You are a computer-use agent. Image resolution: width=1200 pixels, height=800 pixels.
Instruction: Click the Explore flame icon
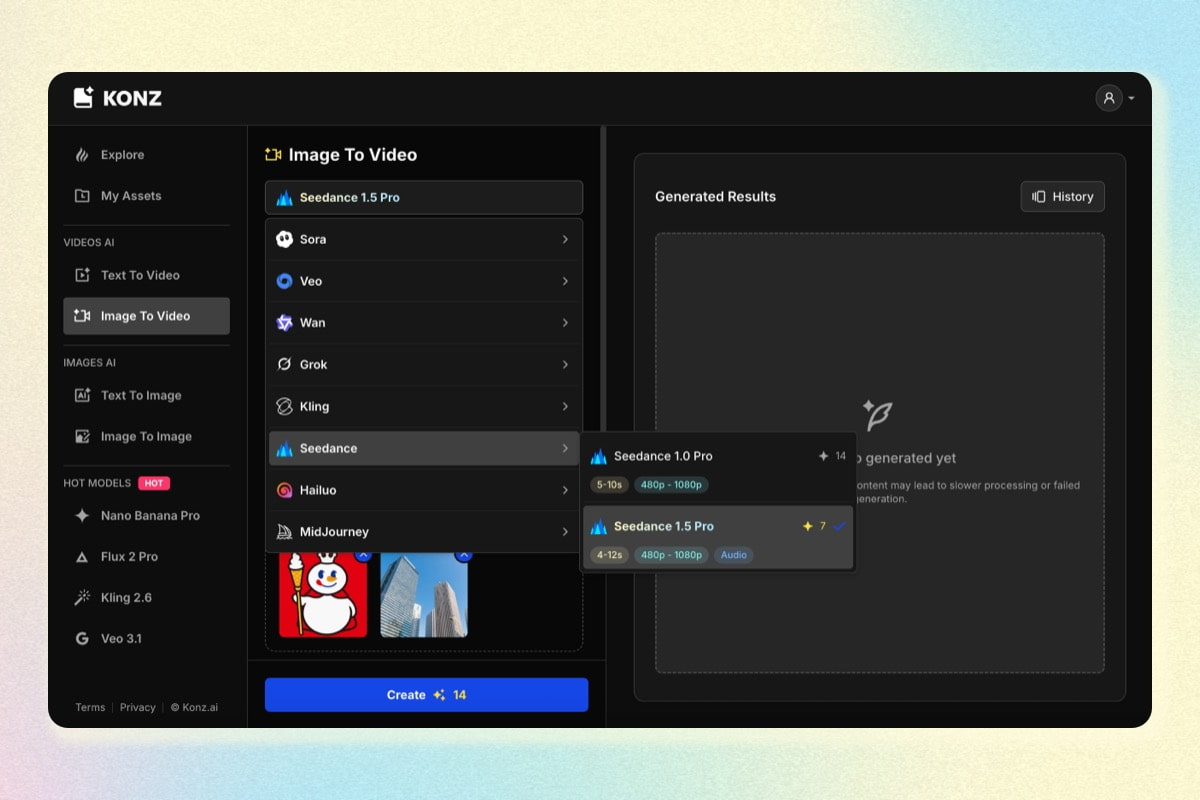[x=82, y=155]
